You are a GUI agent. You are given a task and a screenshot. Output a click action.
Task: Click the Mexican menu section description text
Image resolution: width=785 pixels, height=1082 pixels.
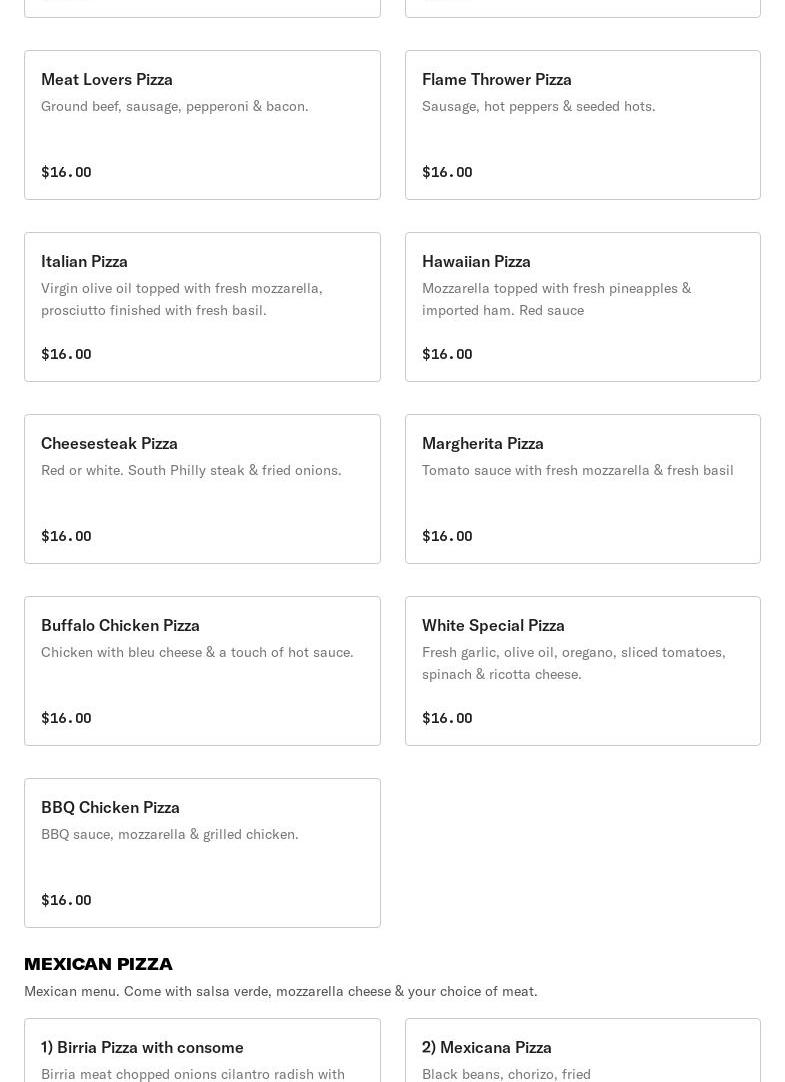pyautogui.click(x=280, y=991)
